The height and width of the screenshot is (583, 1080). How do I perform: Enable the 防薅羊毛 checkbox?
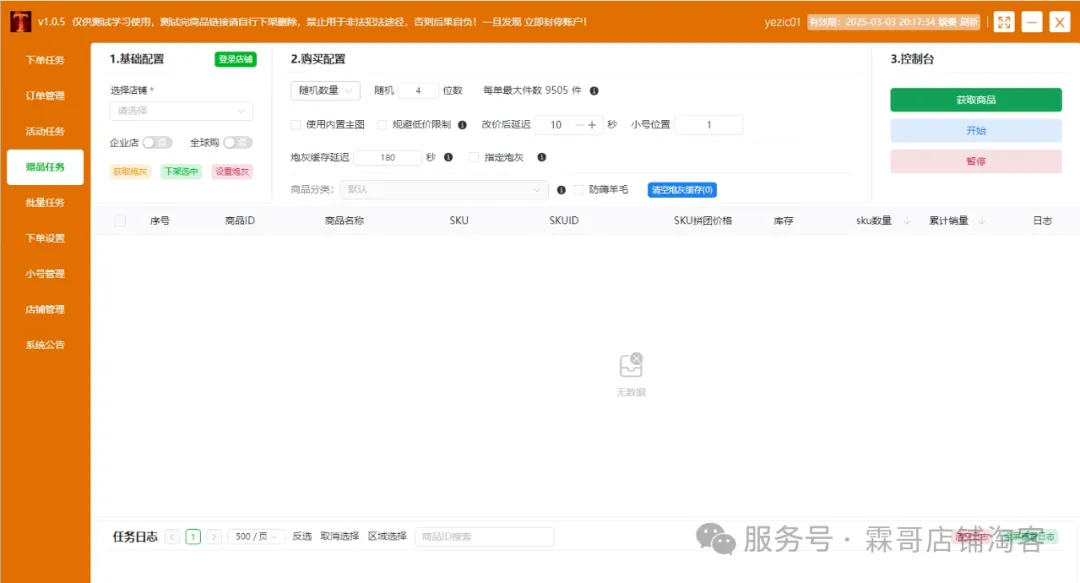[578, 190]
